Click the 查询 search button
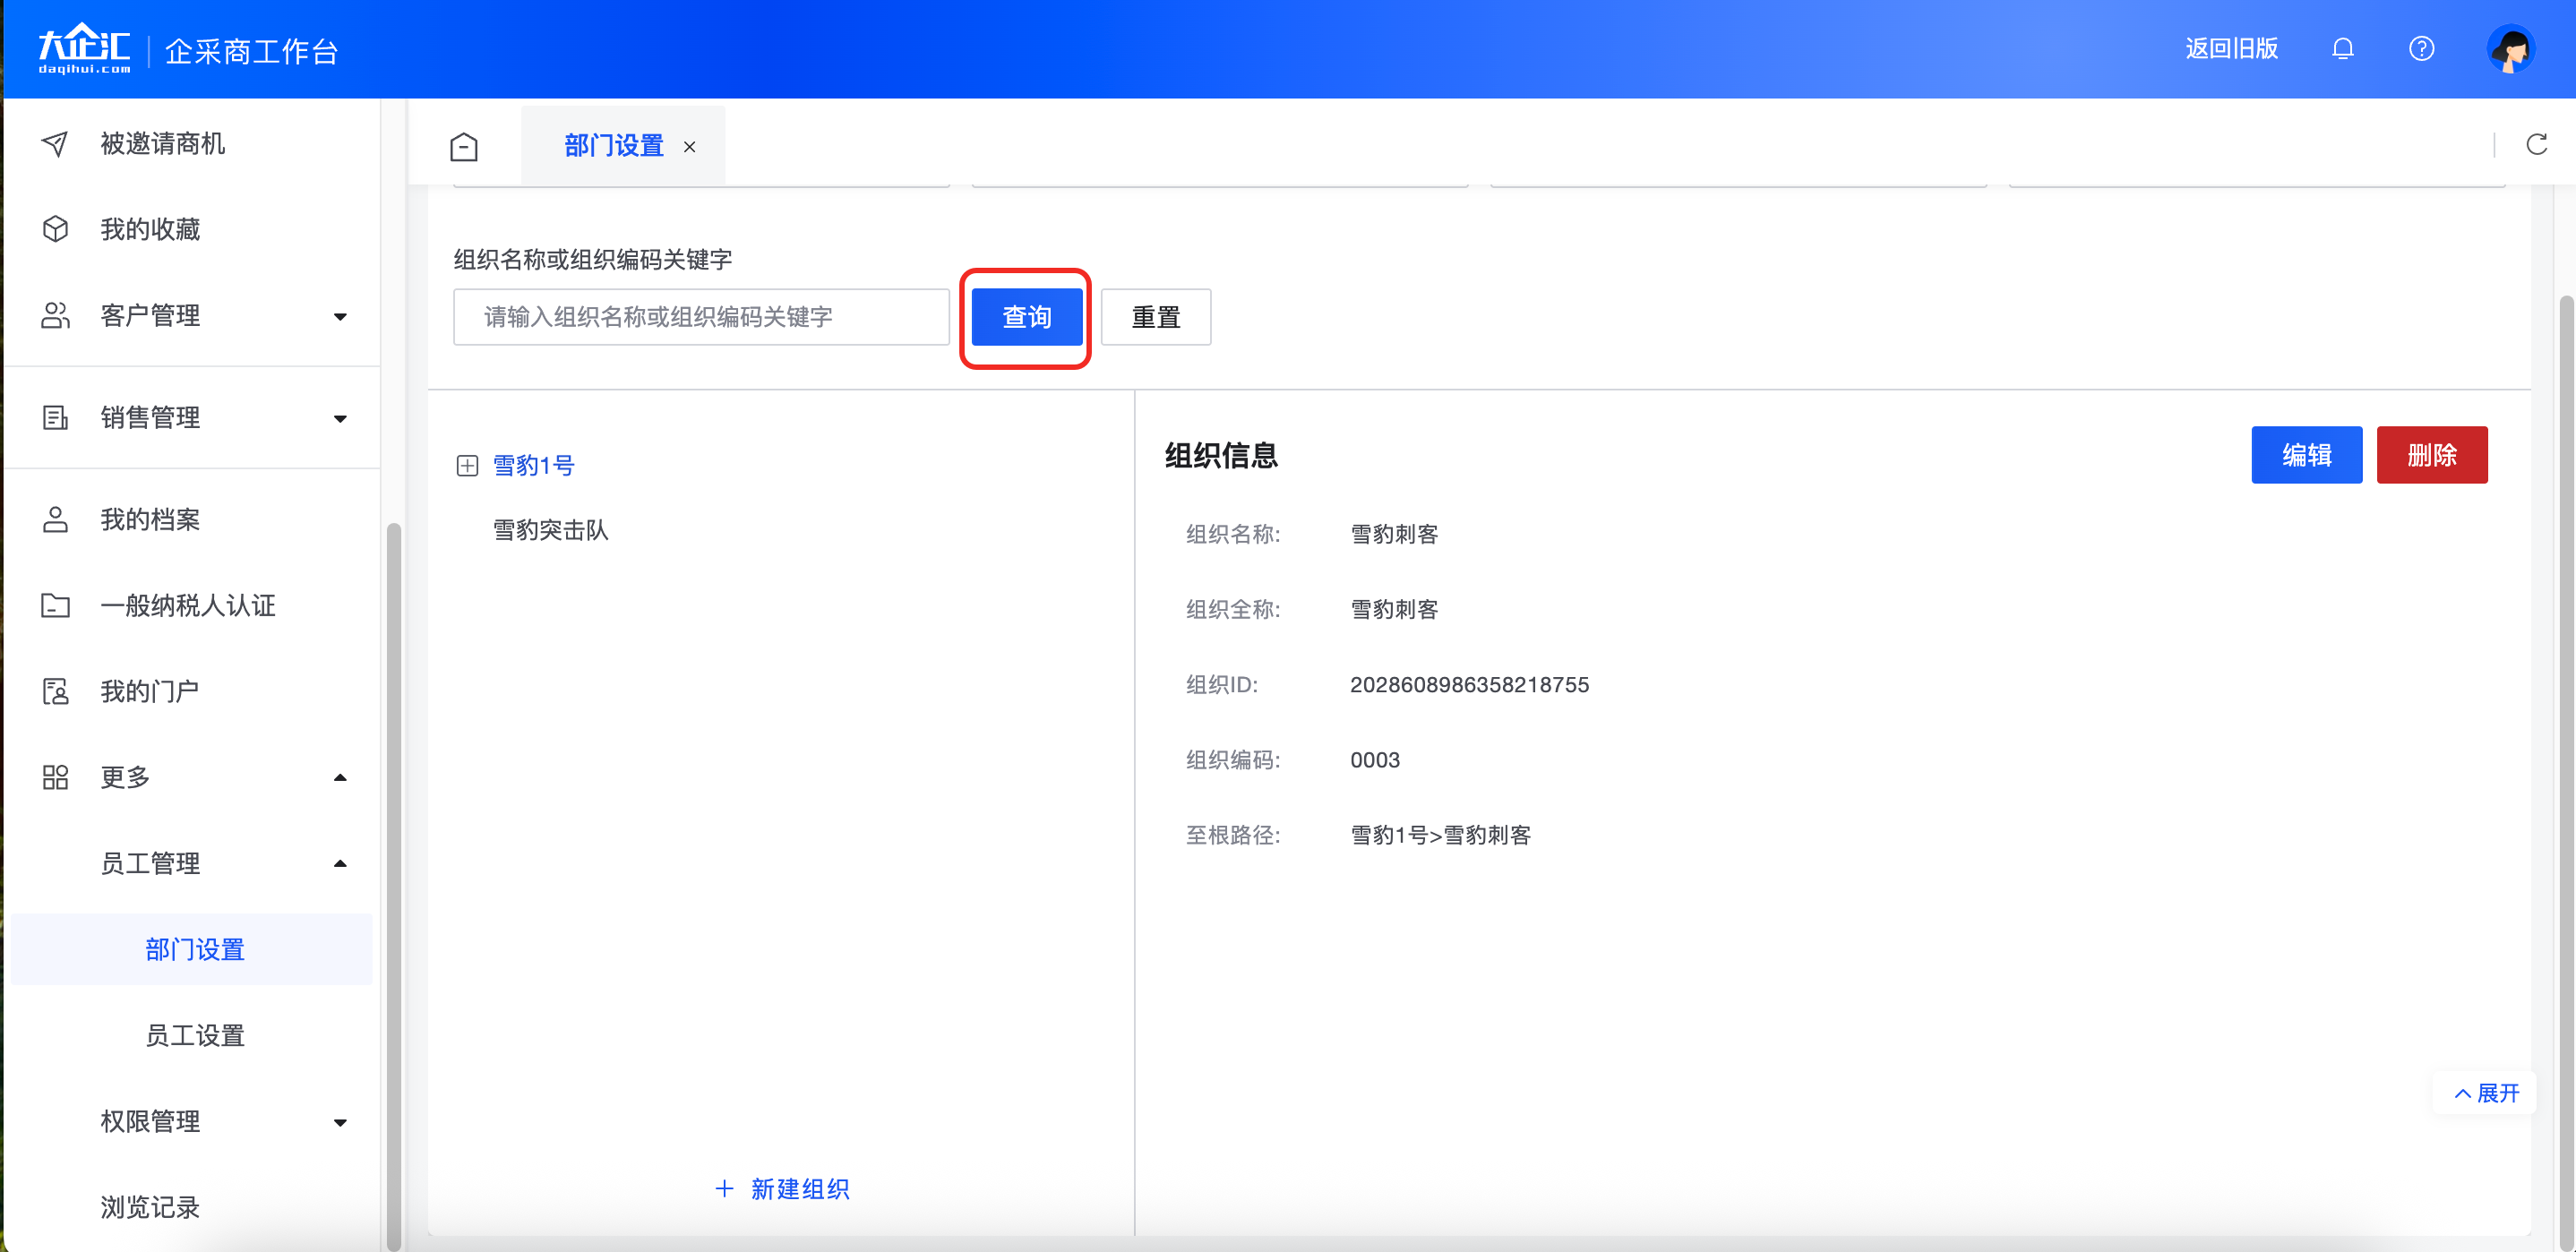 1026,317
